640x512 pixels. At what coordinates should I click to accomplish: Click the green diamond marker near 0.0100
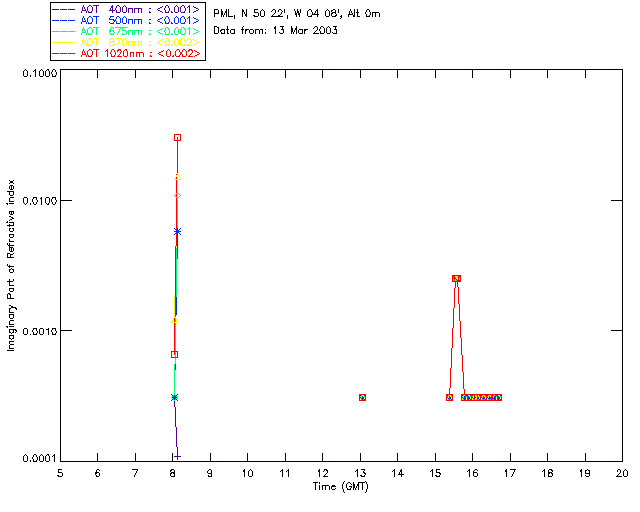tap(178, 196)
